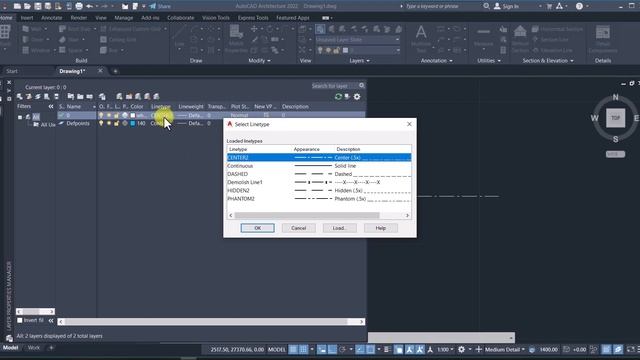Open the Render ribbon tab
The height and width of the screenshot is (360, 640).
point(79,18)
